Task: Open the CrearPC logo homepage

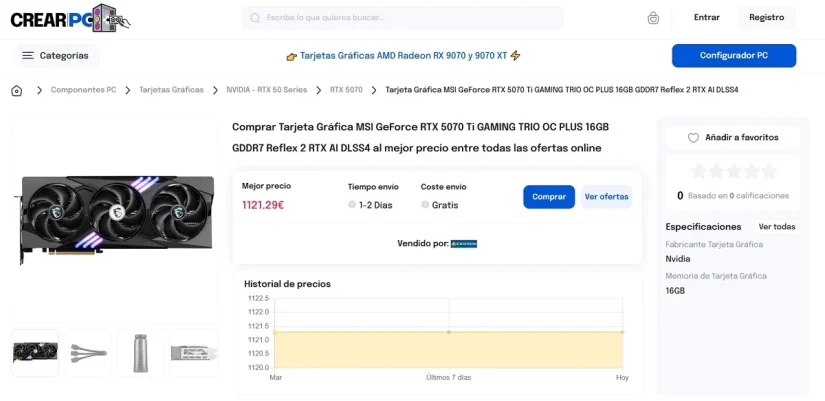Action: pos(71,19)
